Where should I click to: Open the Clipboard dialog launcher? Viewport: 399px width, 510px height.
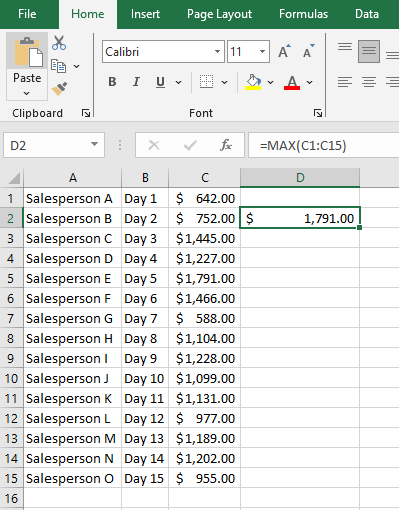[x=86, y=113]
